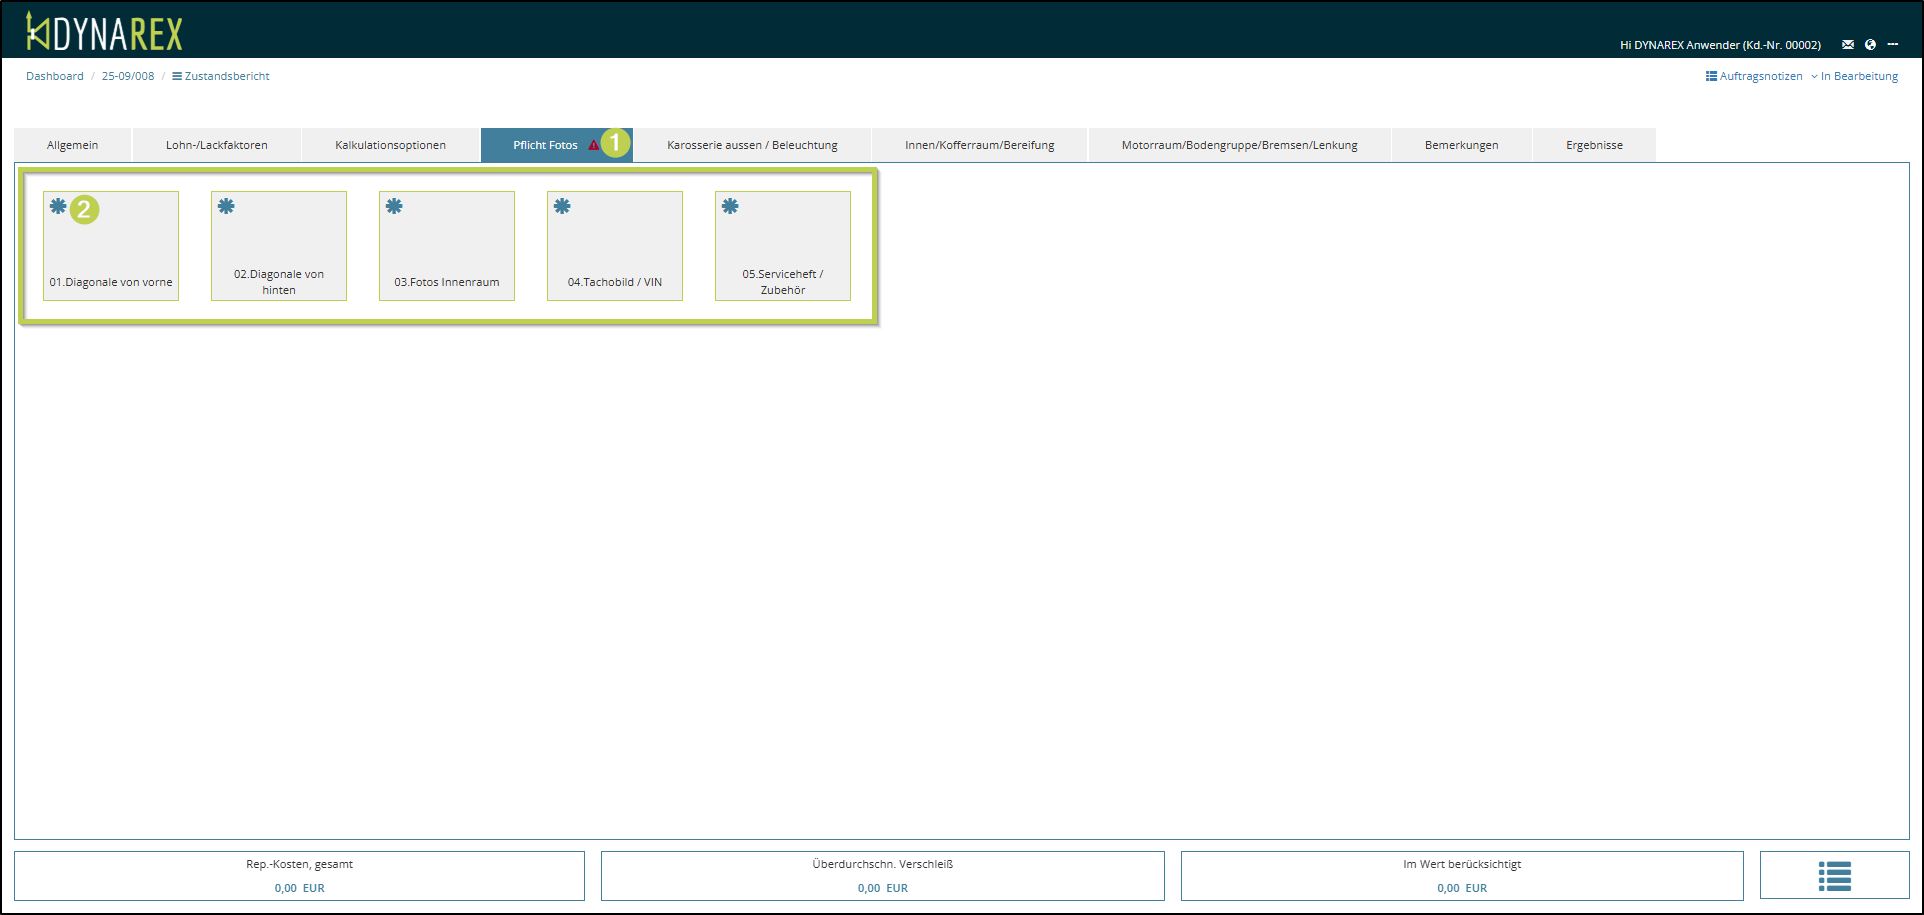Open the Zustandsbericht breadcrumb menu
This screenshot has width=1924, height=915.
(x=221, y=76)
